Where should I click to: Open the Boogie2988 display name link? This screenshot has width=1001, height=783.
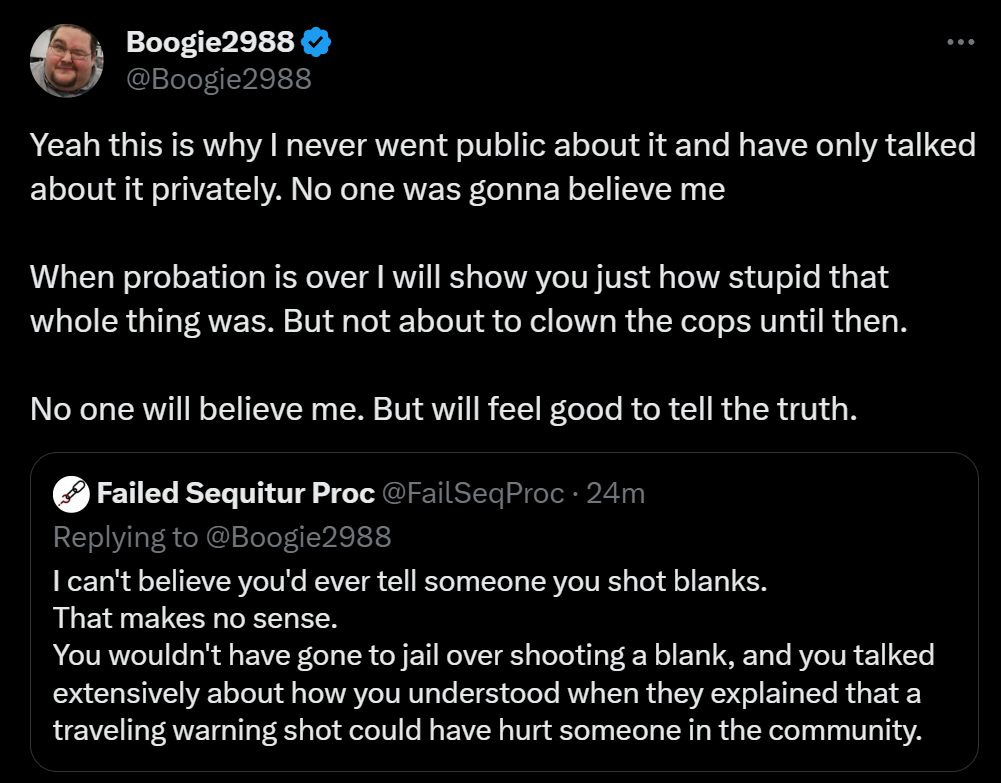click(210, 42)
